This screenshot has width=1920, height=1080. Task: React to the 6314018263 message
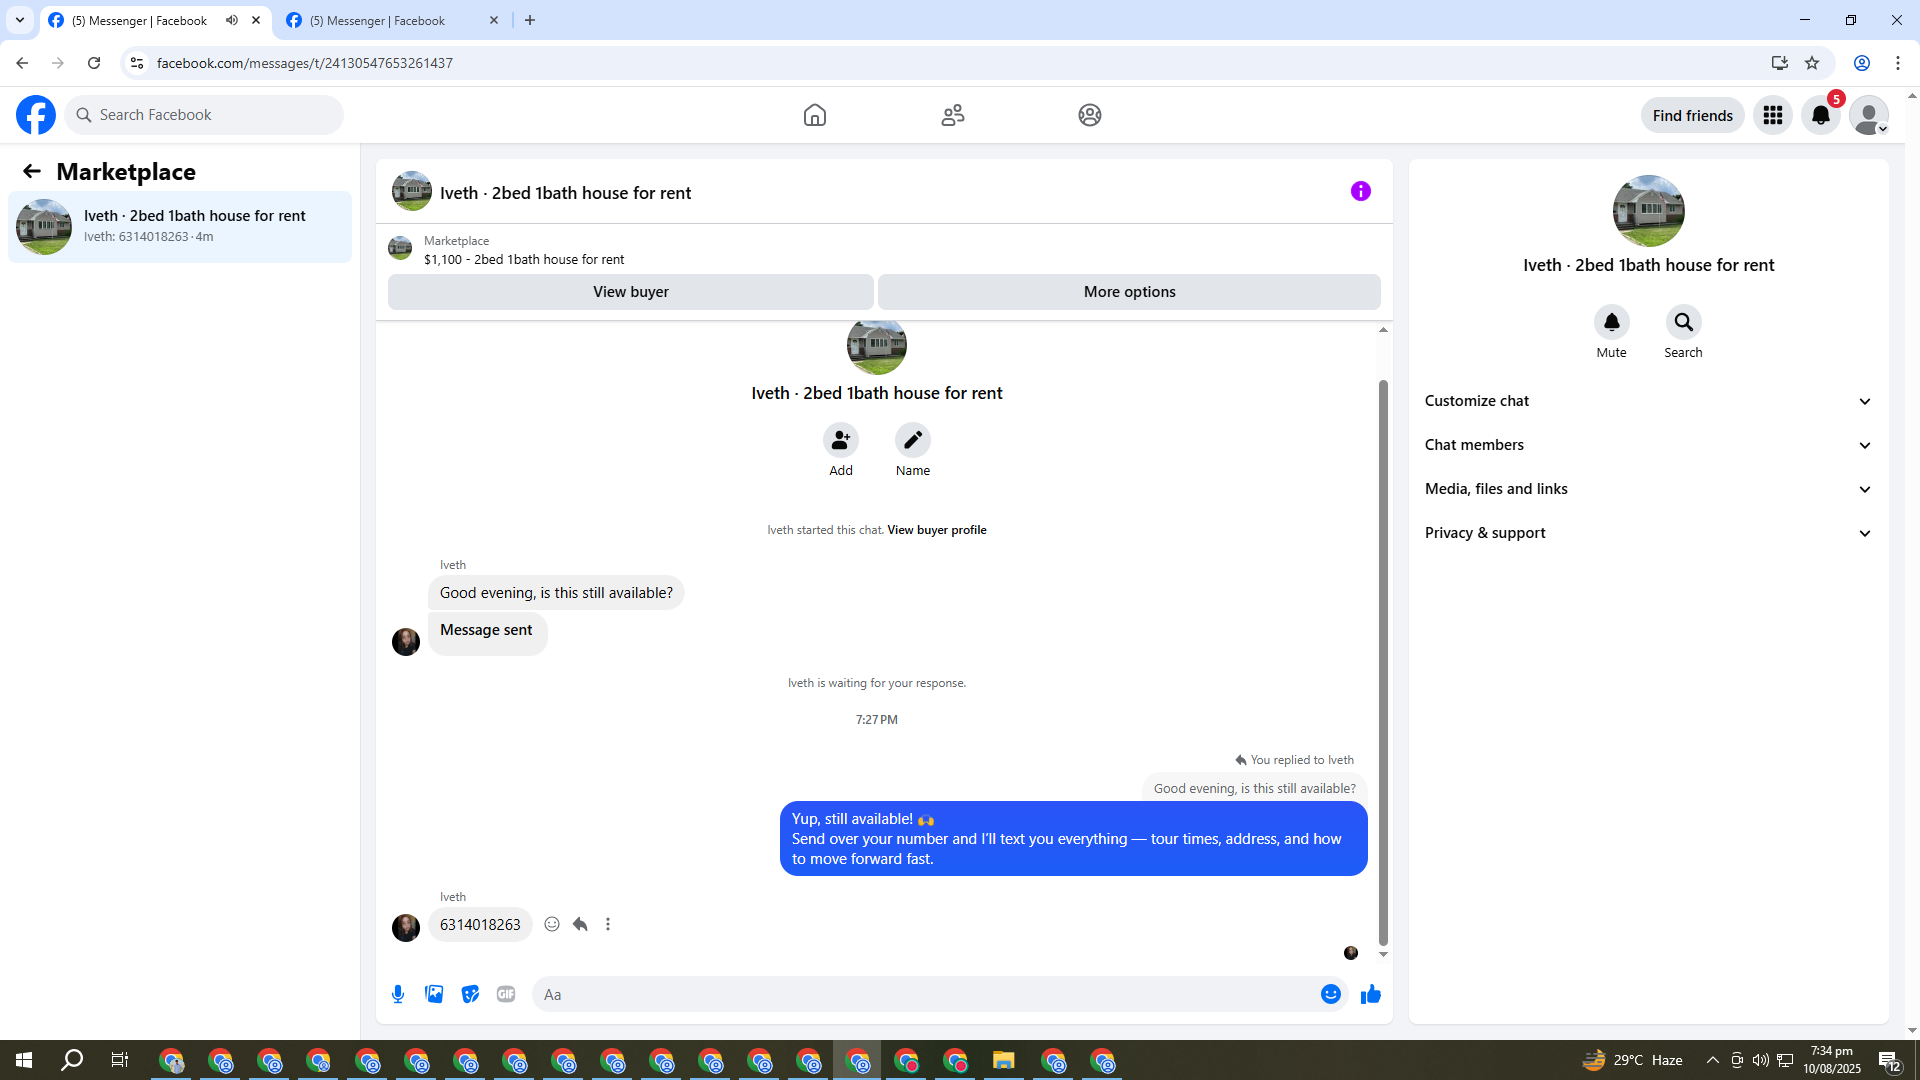pyautogui.click(x=552, y=924)
